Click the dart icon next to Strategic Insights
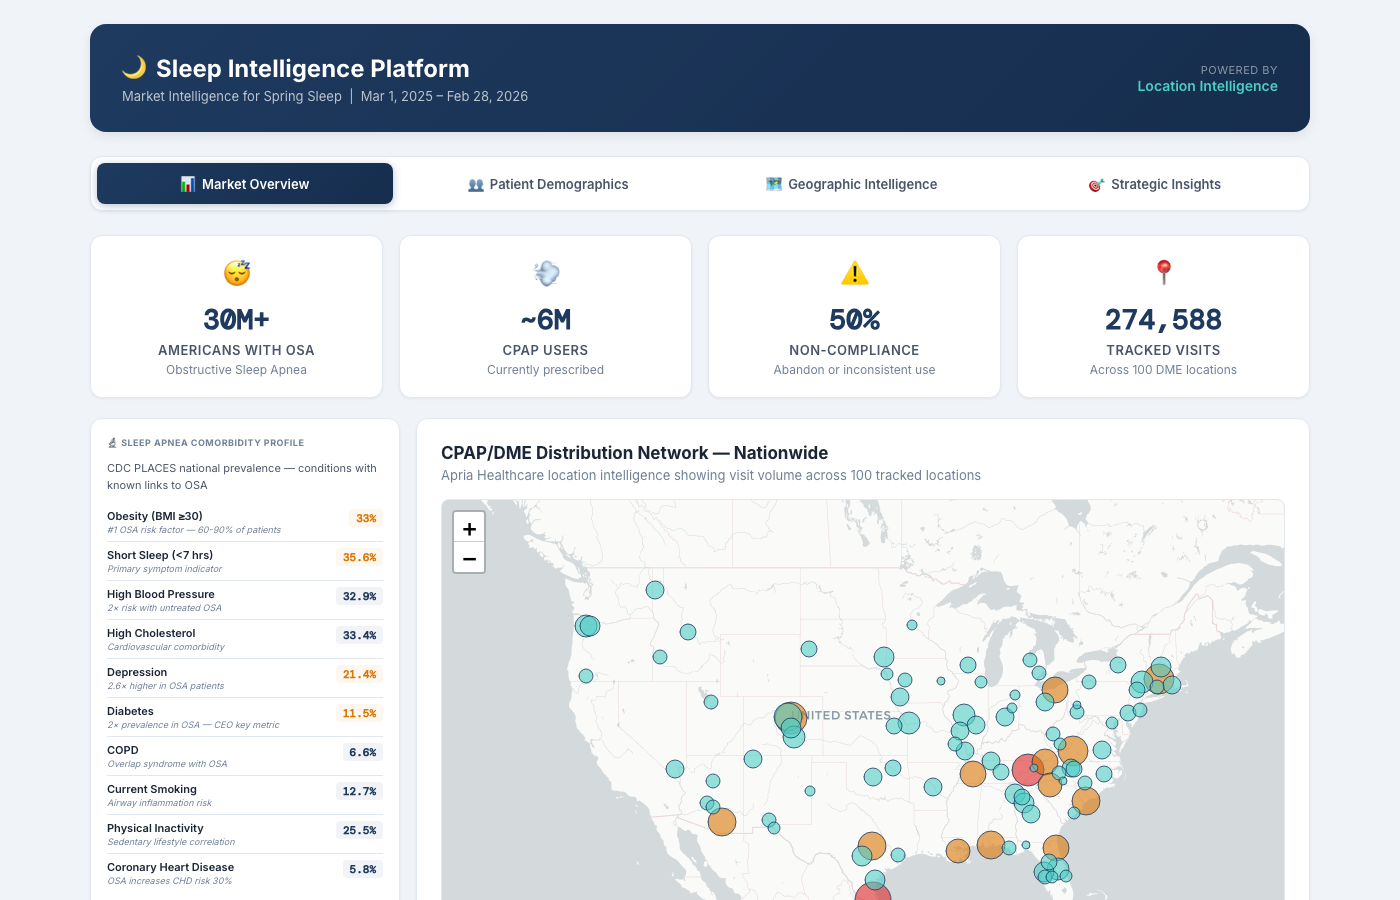1400x900 pixels. [1095, 184]
